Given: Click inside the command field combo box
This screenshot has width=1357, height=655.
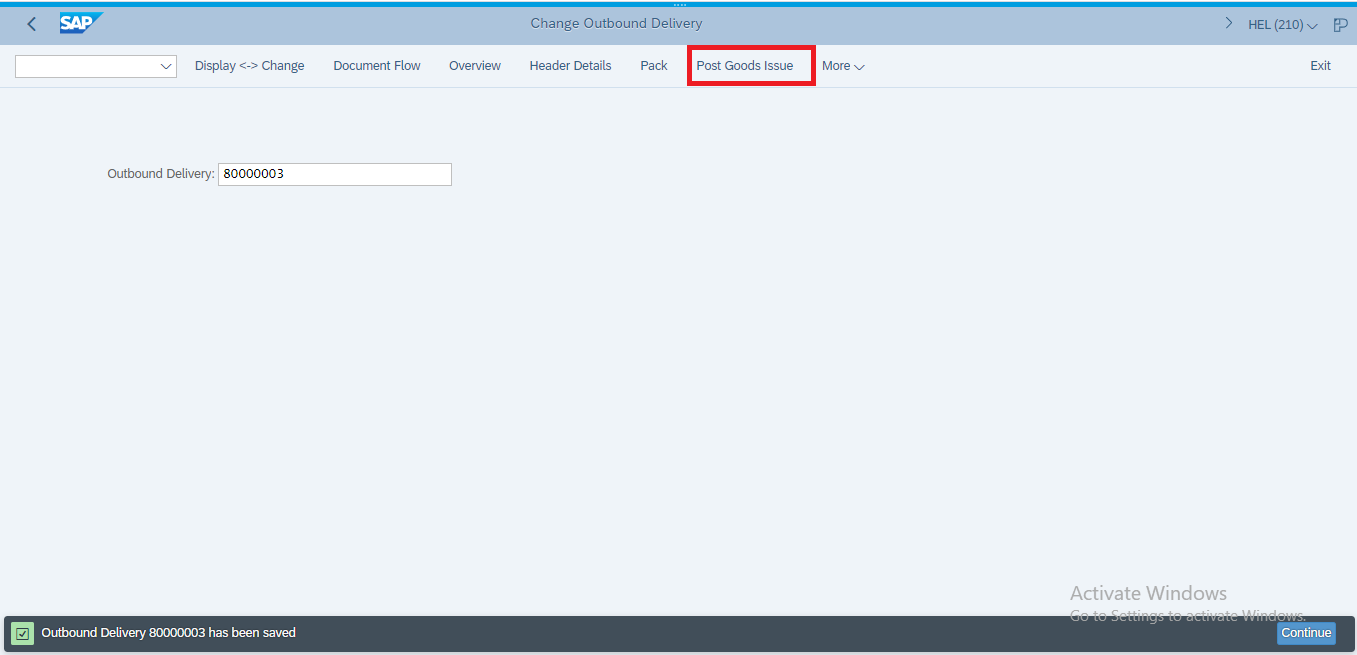Looking at the screenshot, I should point(88,65).
